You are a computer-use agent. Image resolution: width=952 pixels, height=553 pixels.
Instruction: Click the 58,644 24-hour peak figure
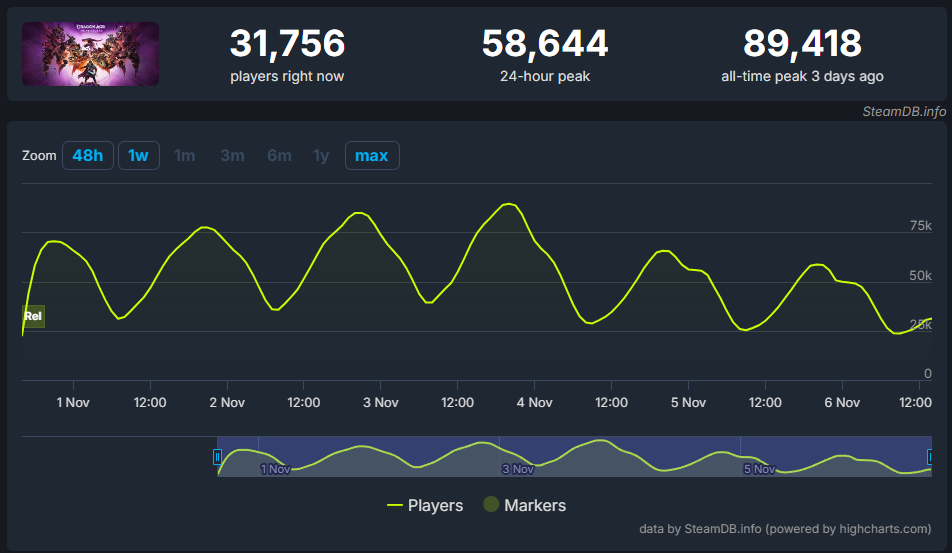(544, 44)
